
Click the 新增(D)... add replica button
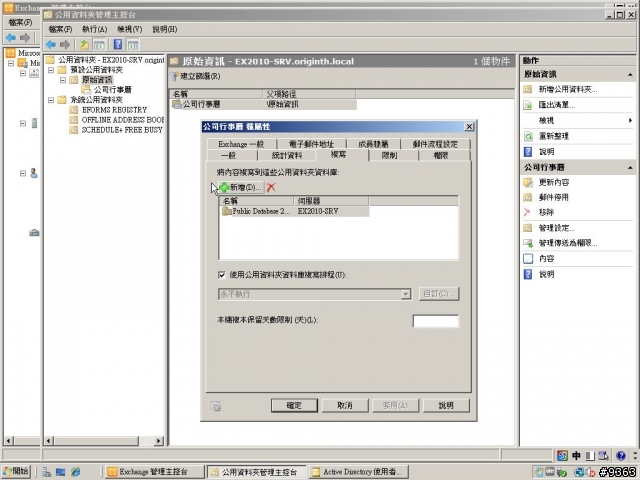point(241,187)
